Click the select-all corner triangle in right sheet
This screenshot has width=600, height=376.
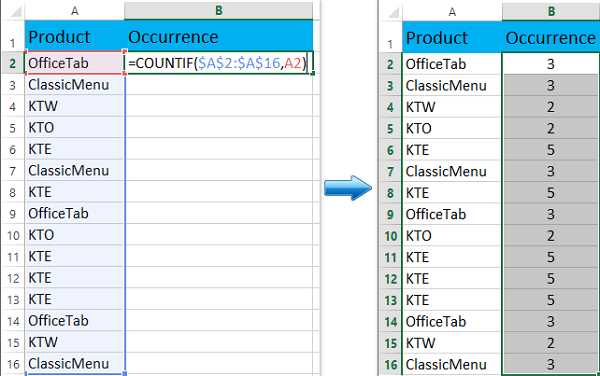pos(394,13)
